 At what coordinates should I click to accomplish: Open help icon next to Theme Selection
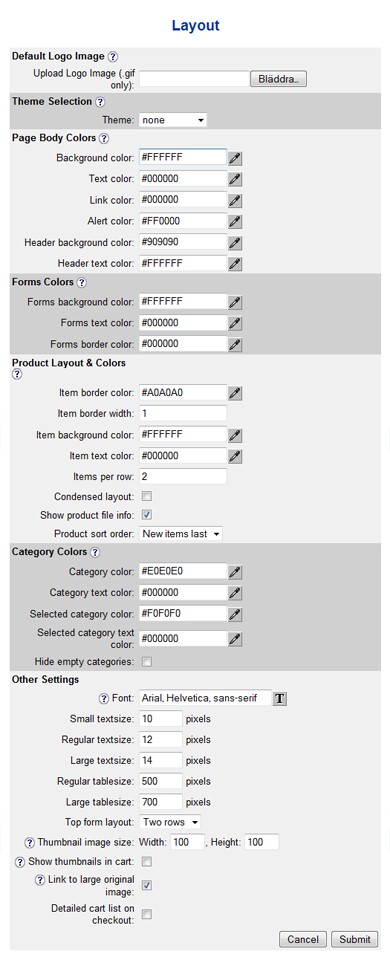(x=100, y=102)
